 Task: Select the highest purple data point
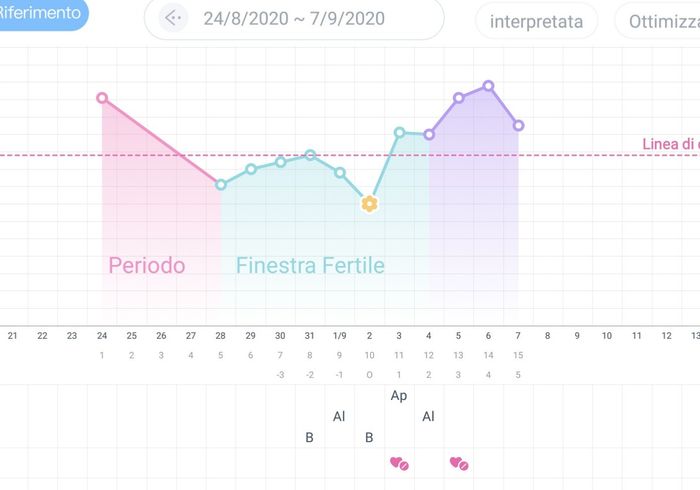click(488, 86)
